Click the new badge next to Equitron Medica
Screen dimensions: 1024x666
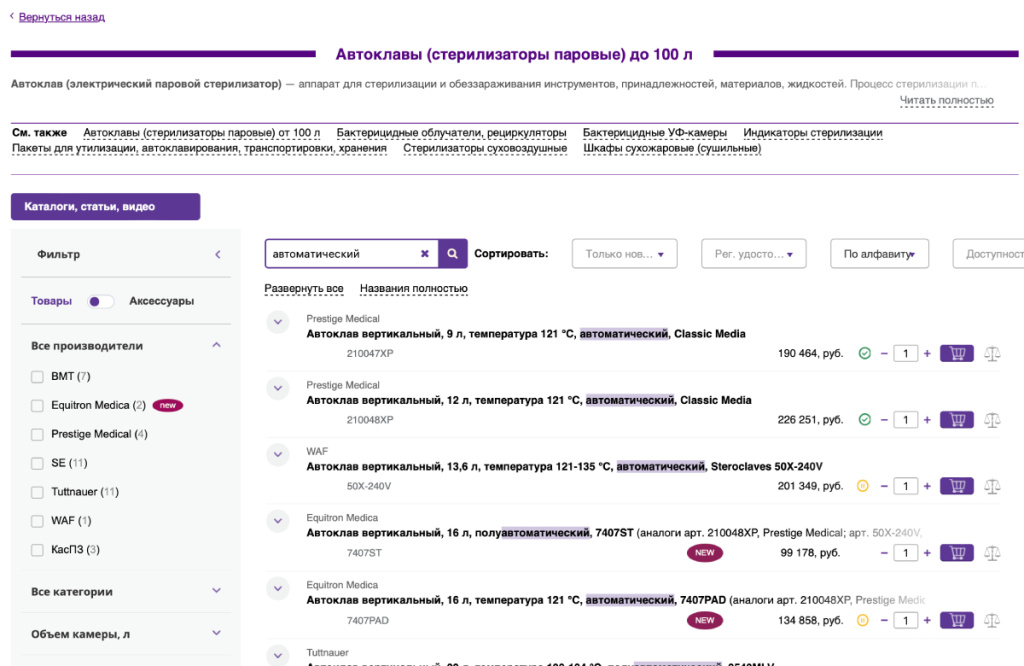pyautogui.click(x=168, y=405)
